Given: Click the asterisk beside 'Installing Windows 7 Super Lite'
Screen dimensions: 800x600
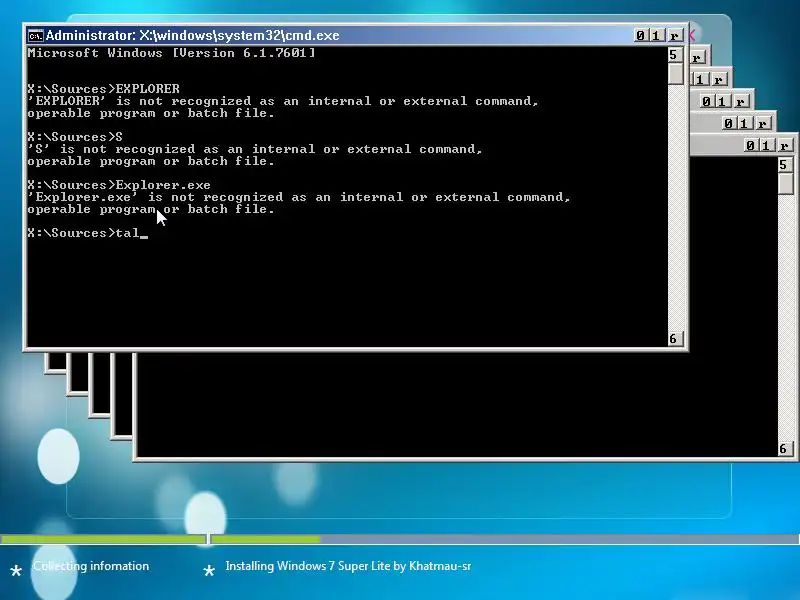Looking at the screenshot, I should [209, 571].
